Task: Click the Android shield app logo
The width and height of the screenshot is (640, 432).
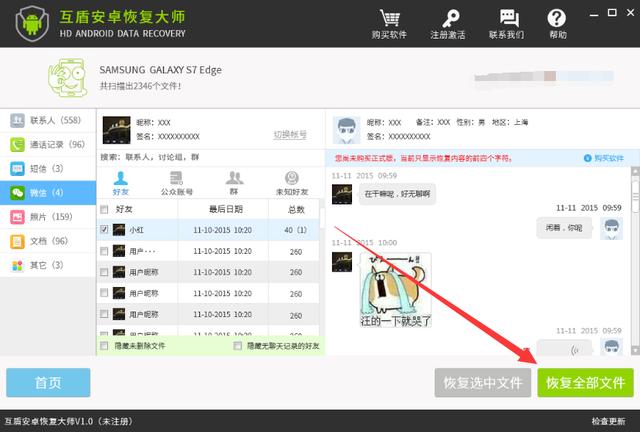Action: click(x=32, y=23)
